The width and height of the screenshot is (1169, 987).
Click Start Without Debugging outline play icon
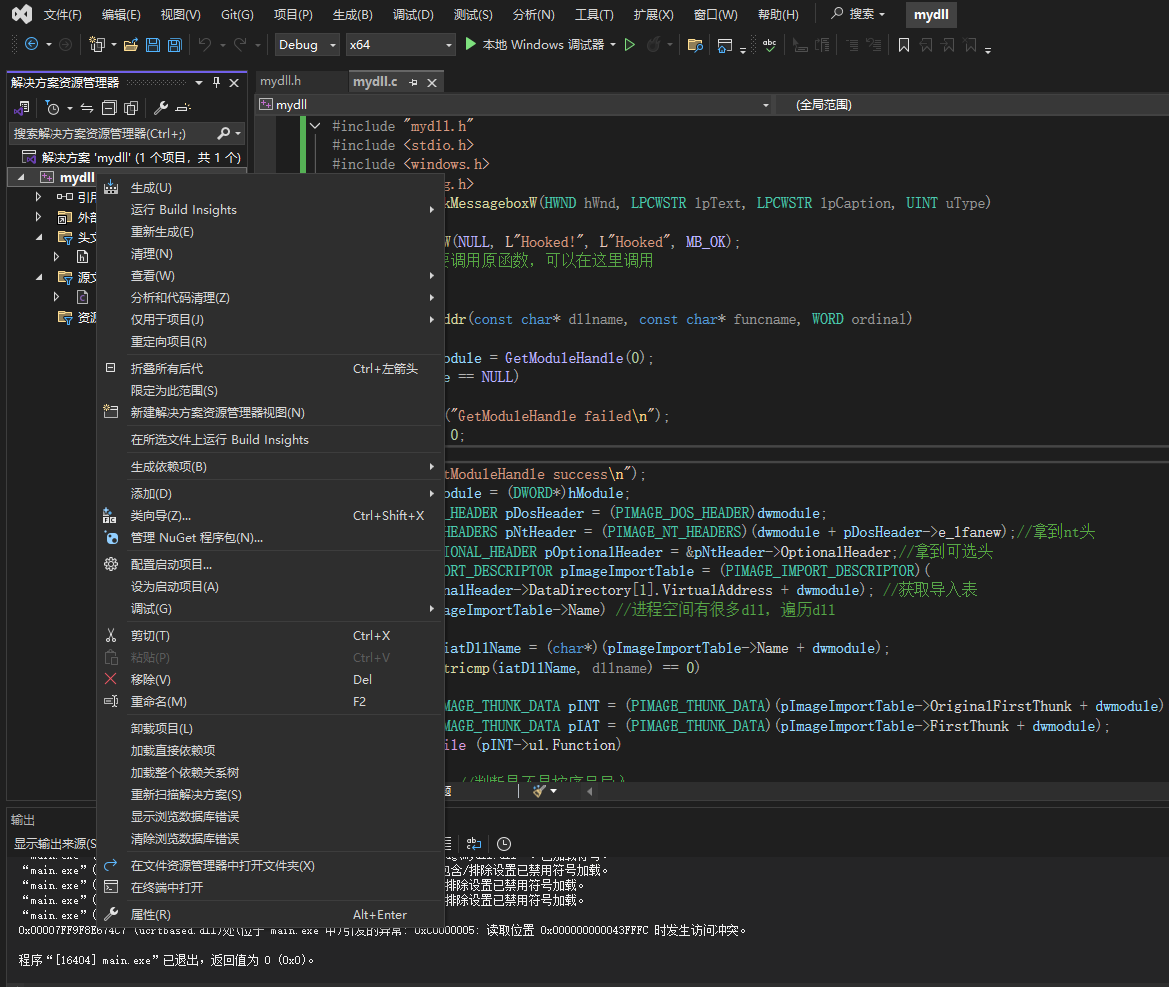coord(630,45)
